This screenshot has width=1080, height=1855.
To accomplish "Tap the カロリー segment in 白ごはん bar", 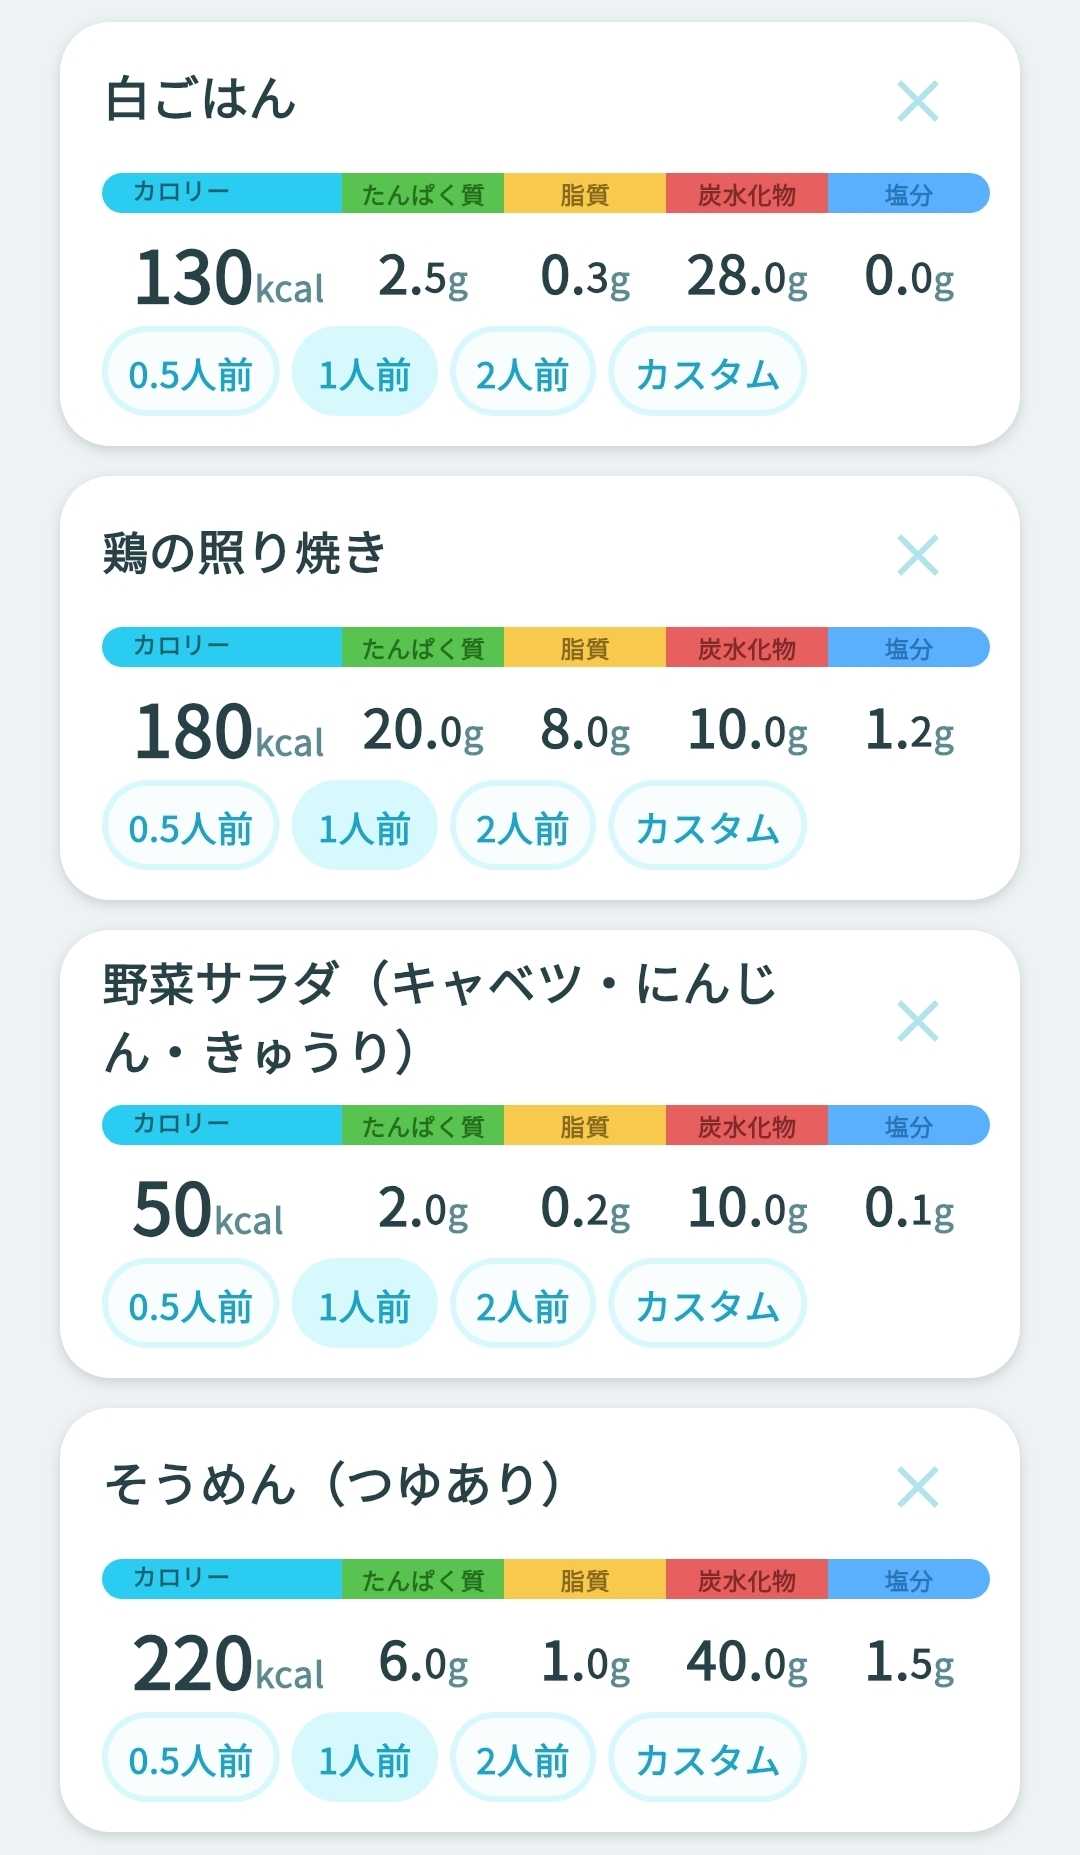I will [222, 193].
